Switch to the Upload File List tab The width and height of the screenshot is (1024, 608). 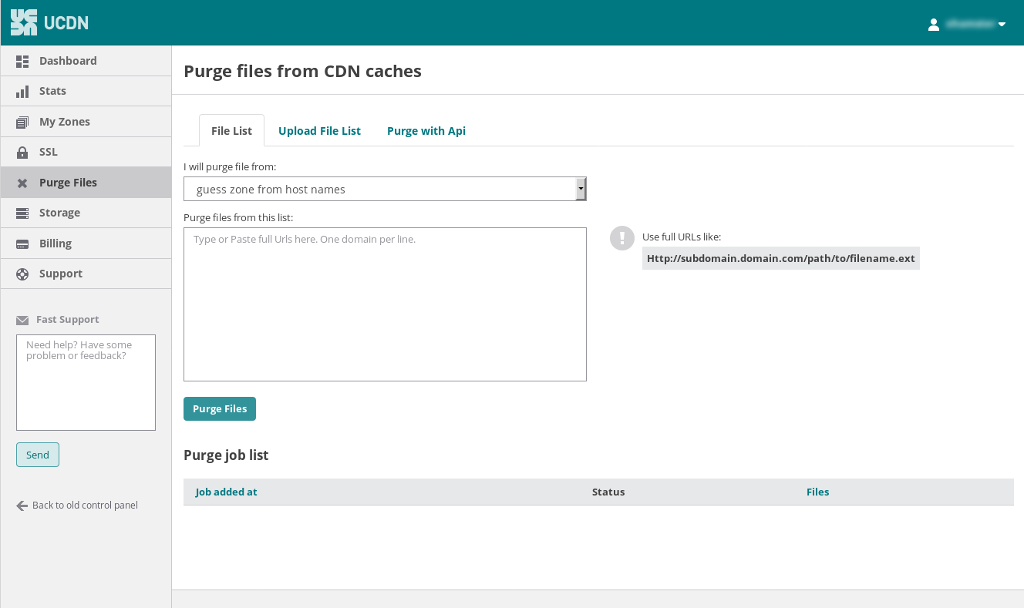click(319, 131)
